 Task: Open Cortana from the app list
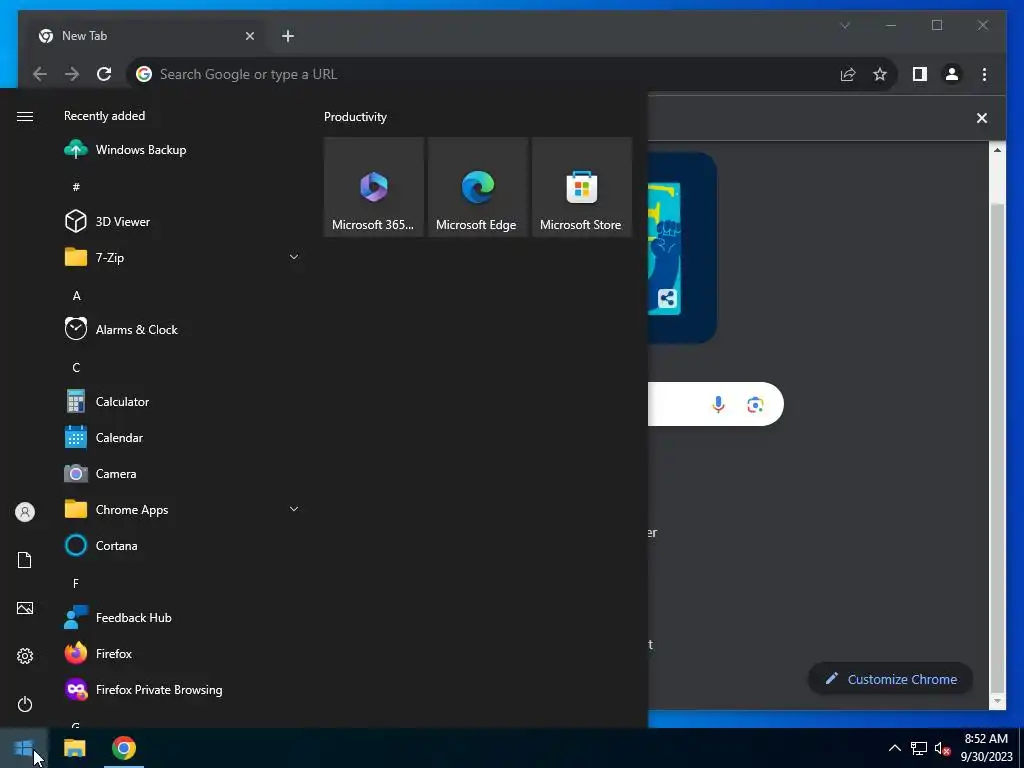[x=182, y=545]
